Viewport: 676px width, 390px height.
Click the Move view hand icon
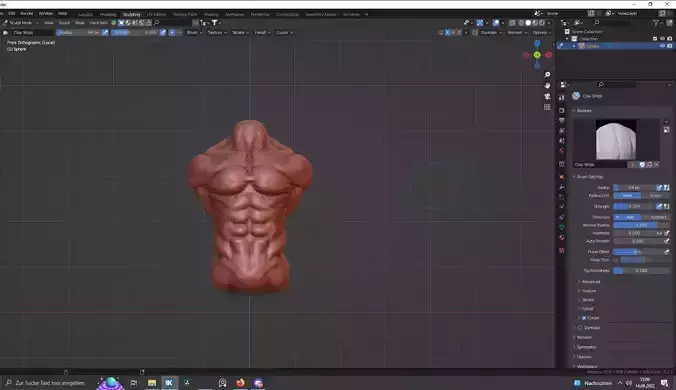547,86
